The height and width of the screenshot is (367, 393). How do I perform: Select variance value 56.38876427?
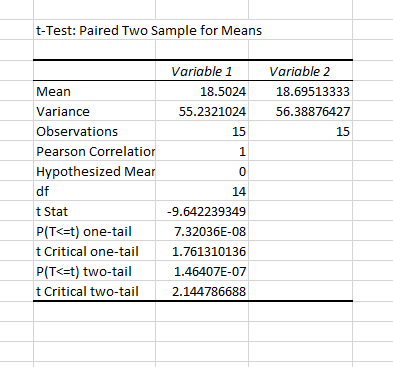click(300, 111)
